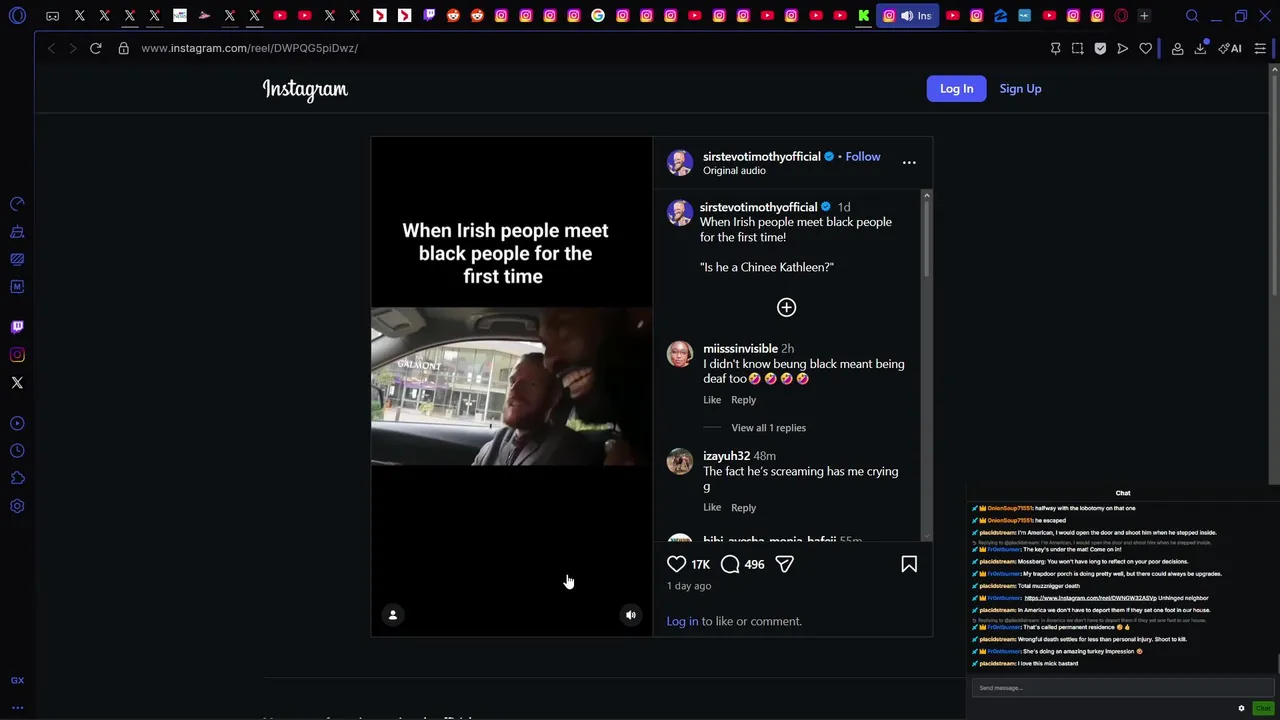The width and height of the screenshot is (1280, 720).
Task: Open chat settings gear icon
Action: click(1242, 708)
